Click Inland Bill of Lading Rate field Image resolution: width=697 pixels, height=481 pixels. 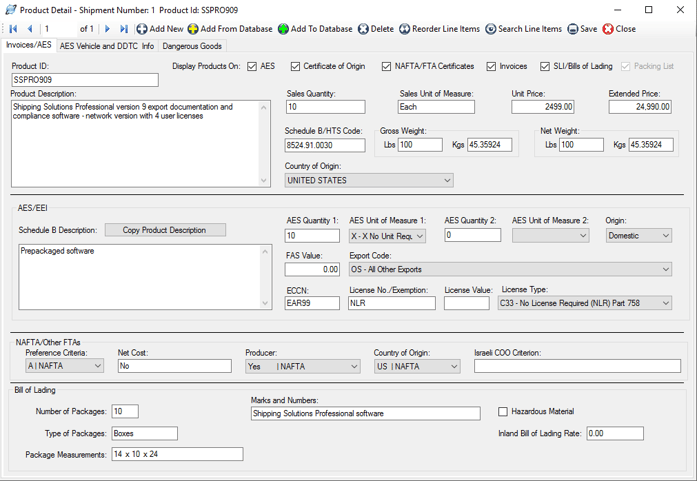615,433
